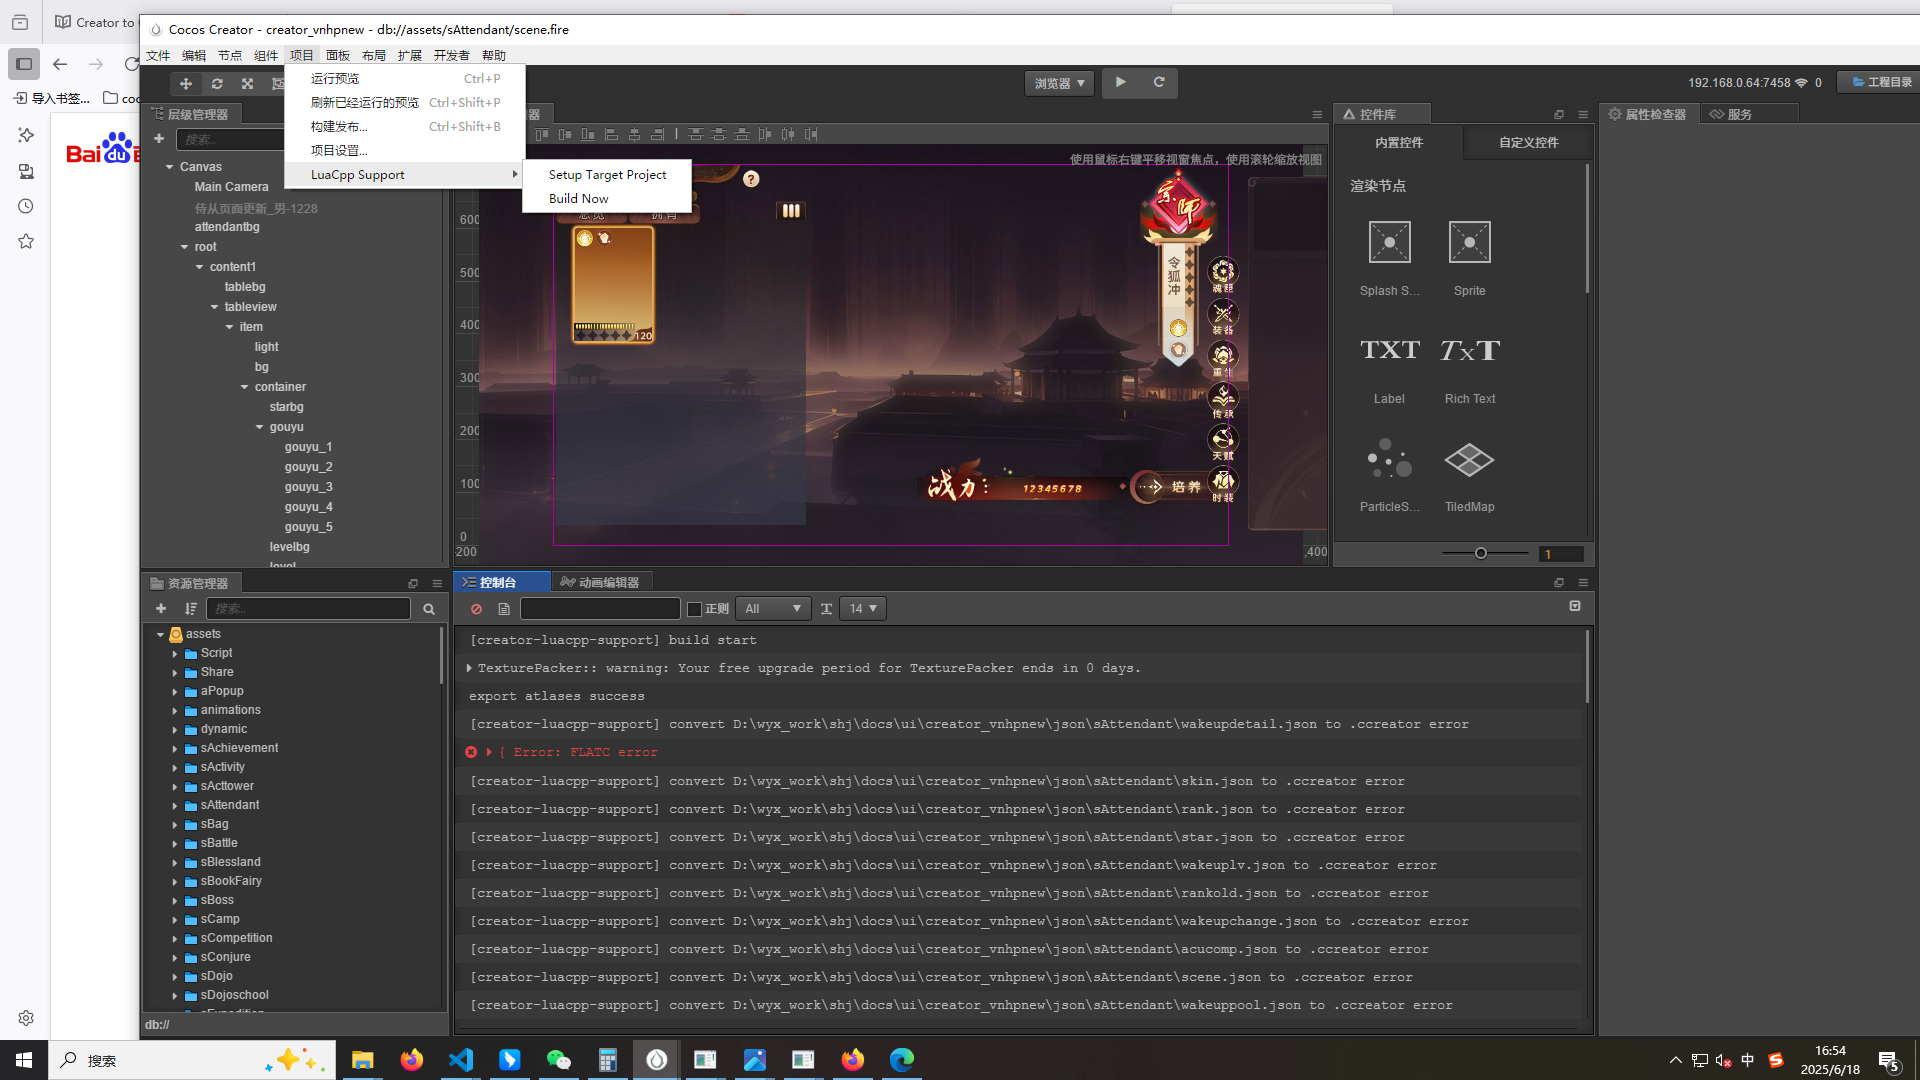Click the 工程目录 button
Image resolution: width=1920 pixels, height=1080 pixels.
click(x=1881, y=83)
